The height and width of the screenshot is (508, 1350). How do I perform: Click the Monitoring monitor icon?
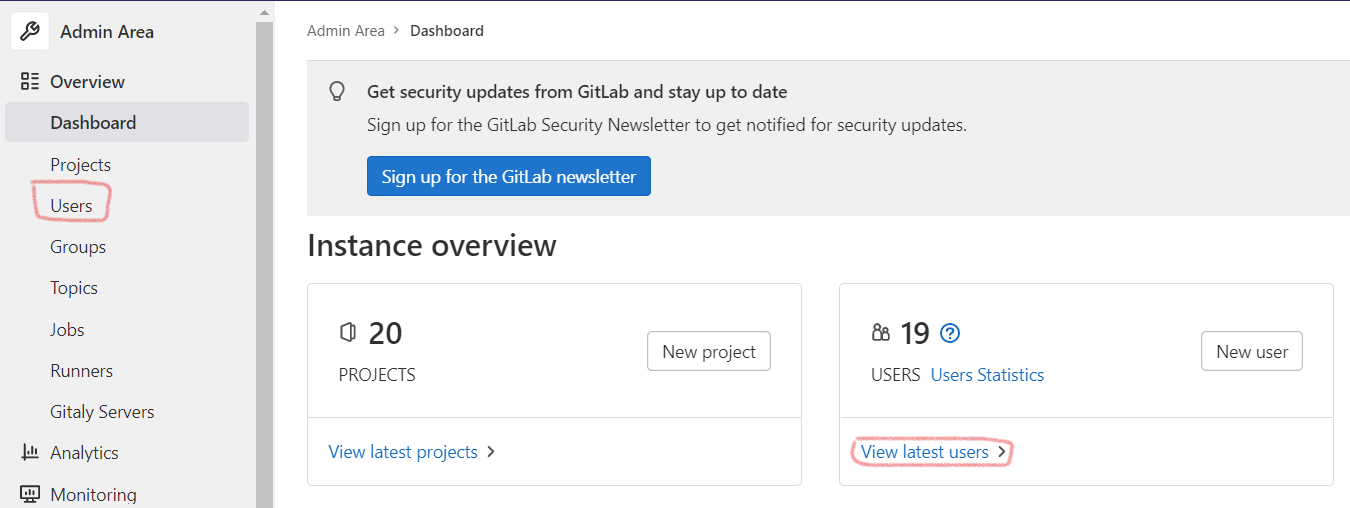pos(30,494)
